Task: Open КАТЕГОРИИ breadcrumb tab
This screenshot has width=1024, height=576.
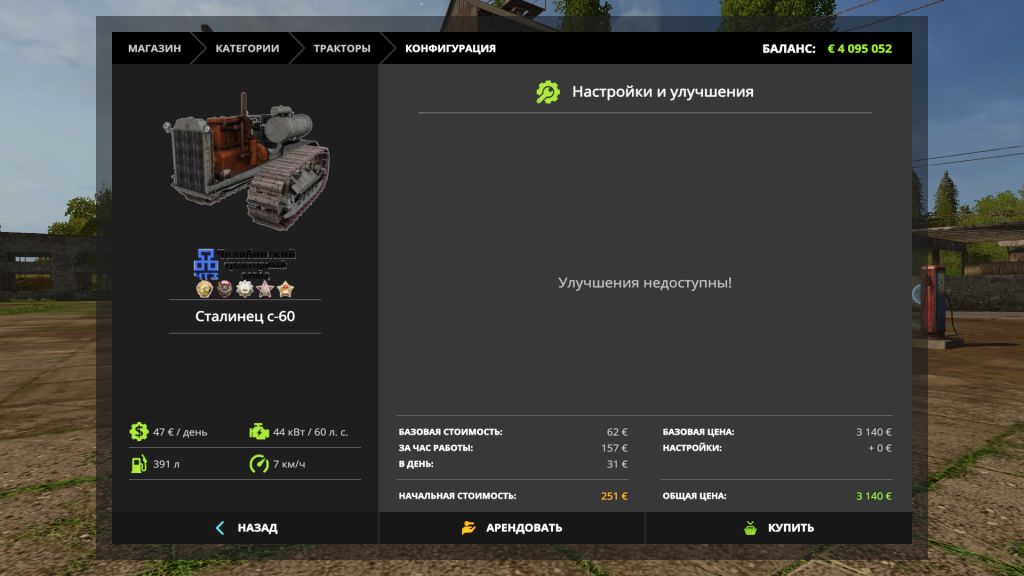Action: (x=247, y=48)
